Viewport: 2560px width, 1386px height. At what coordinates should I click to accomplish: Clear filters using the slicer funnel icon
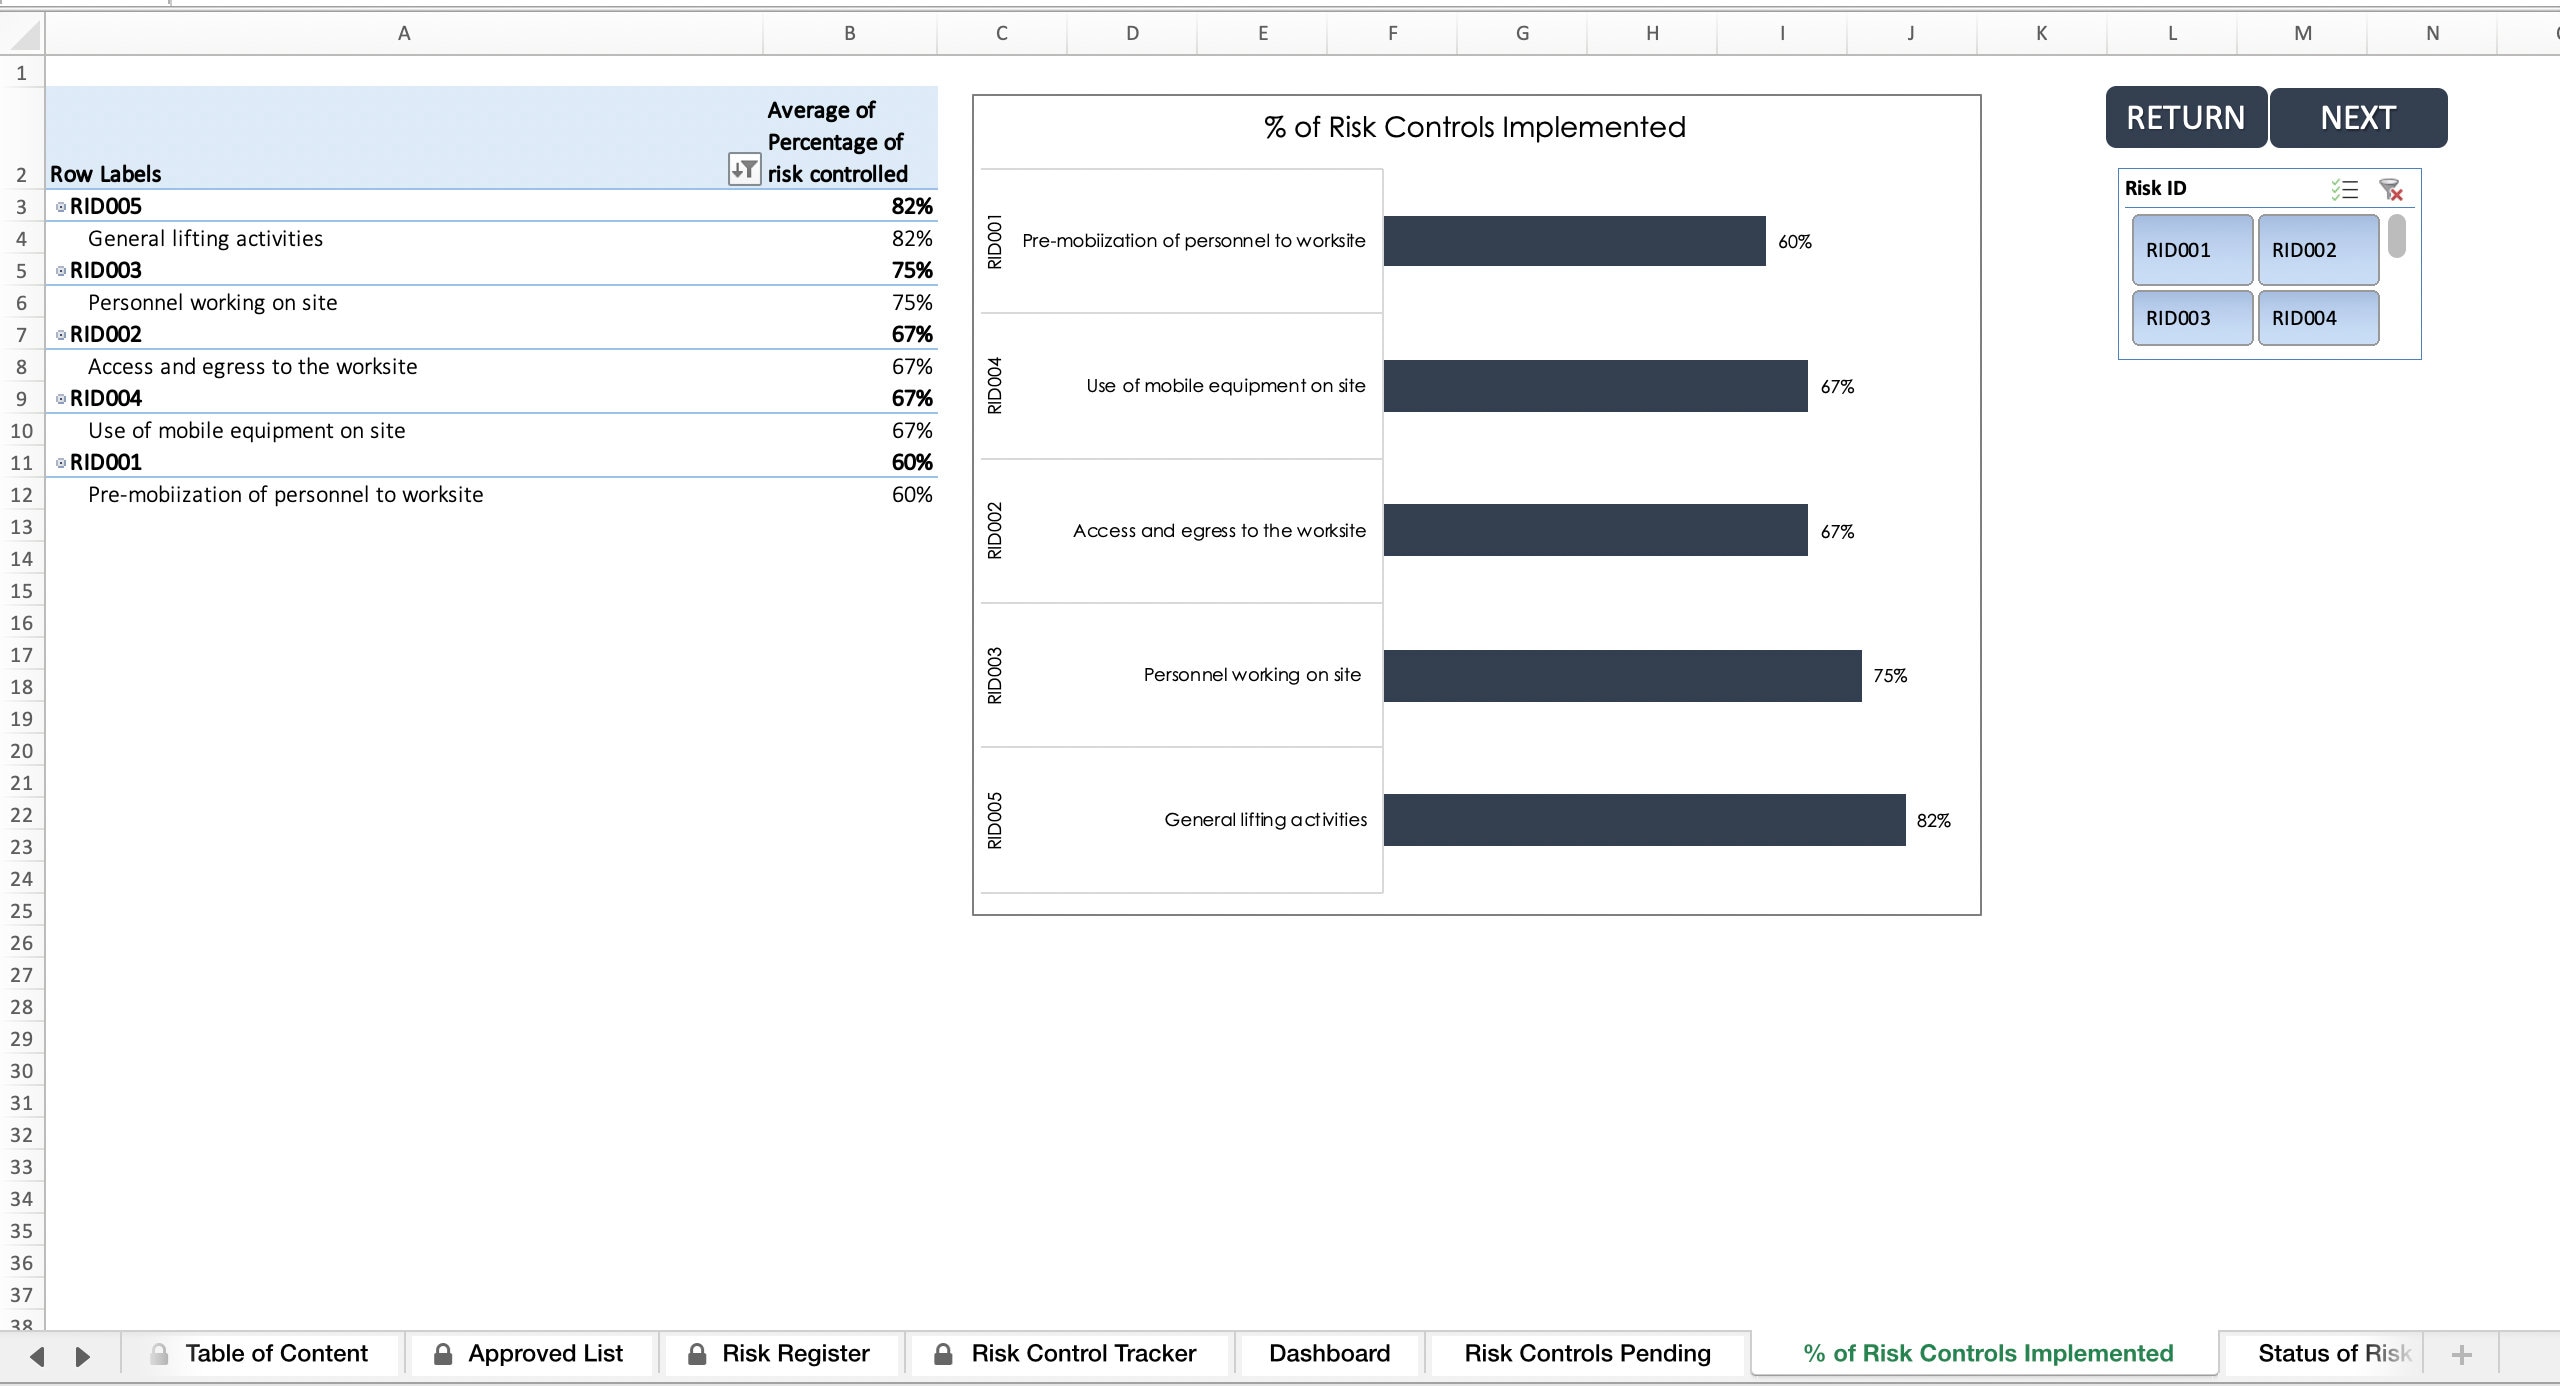[x=2392, y=189]
